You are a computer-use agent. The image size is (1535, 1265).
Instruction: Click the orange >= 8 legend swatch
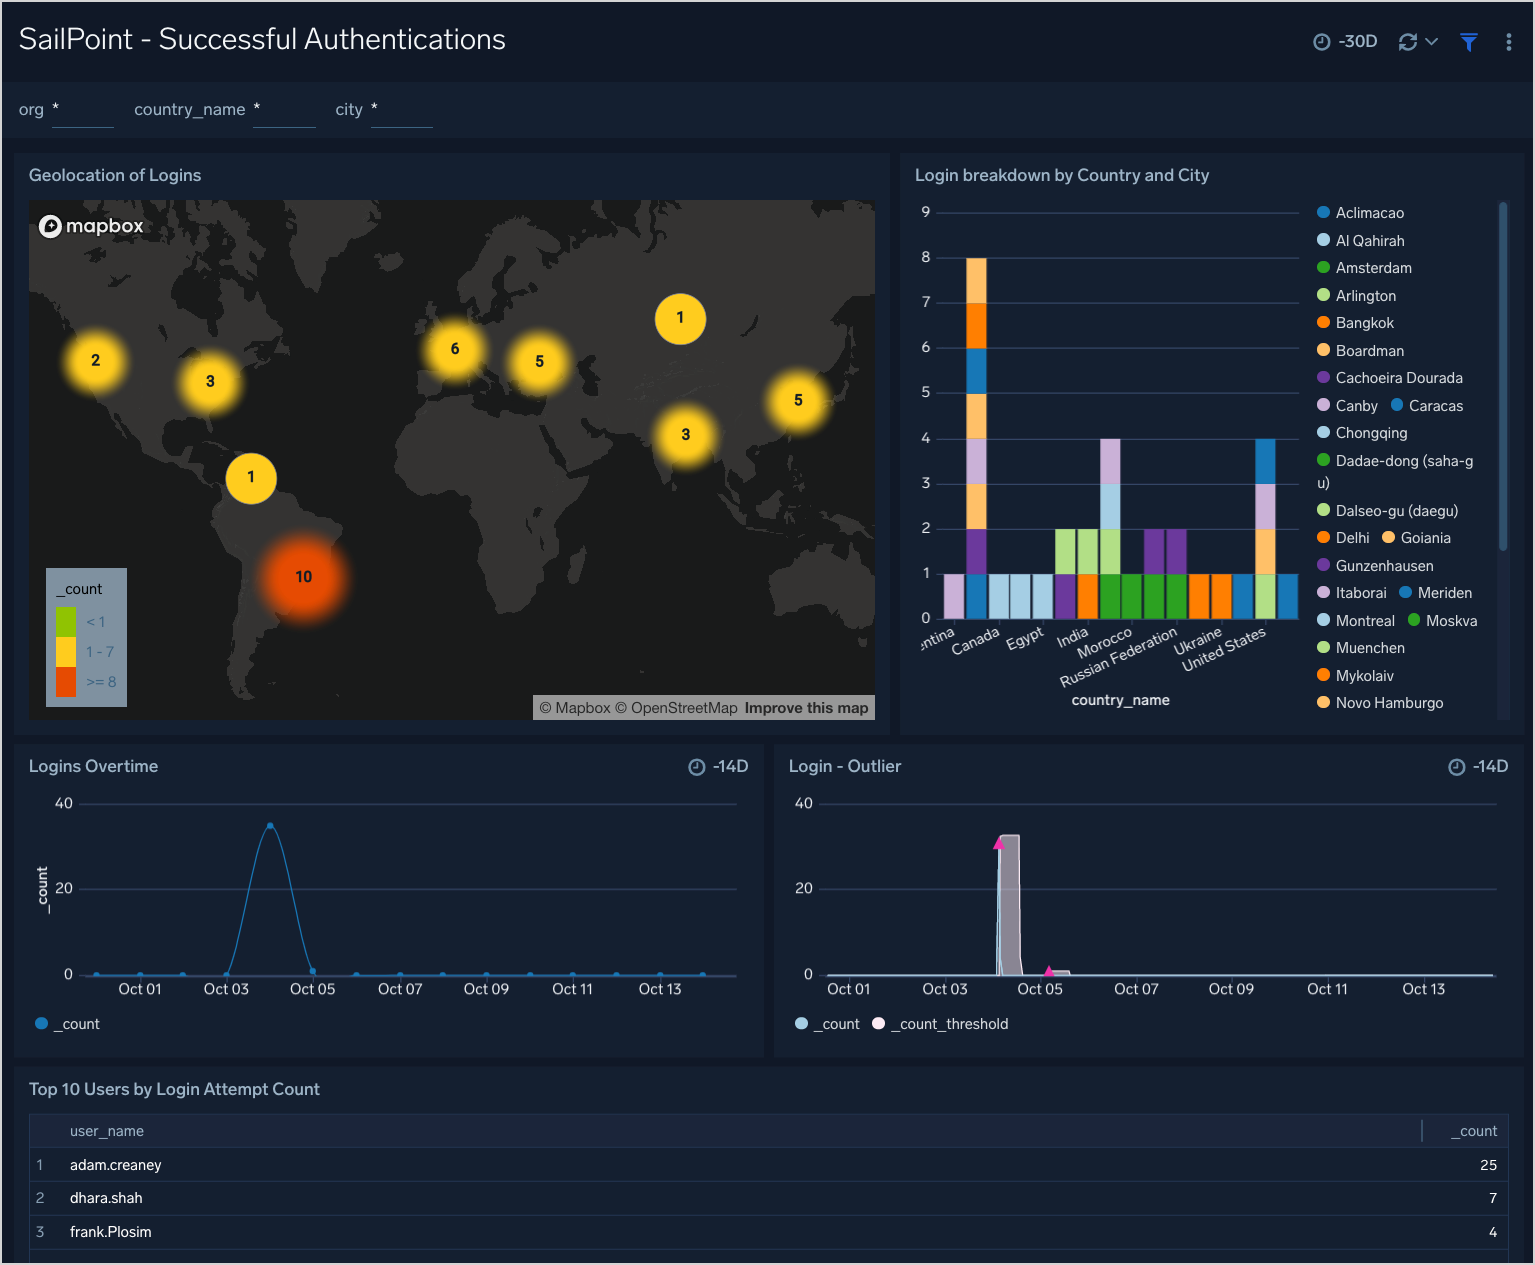click(x=66, y=682)
